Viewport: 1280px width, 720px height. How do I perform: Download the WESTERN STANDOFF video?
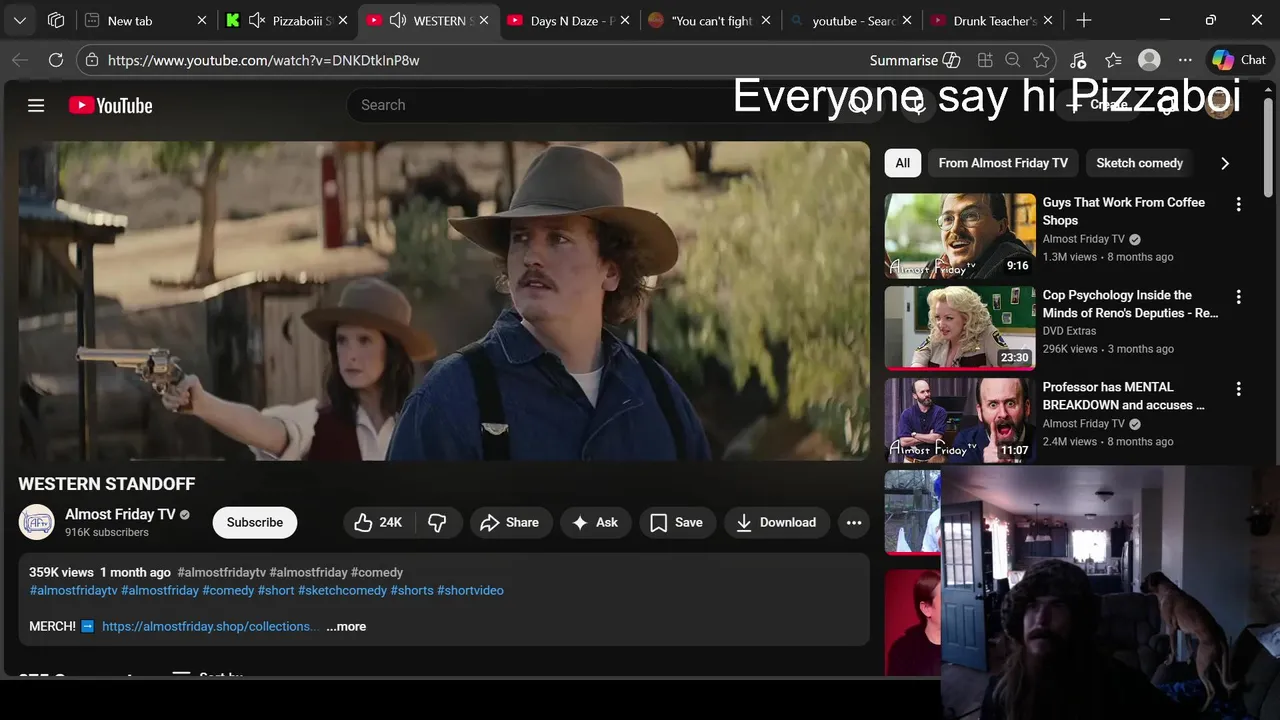tap(776, 522)
